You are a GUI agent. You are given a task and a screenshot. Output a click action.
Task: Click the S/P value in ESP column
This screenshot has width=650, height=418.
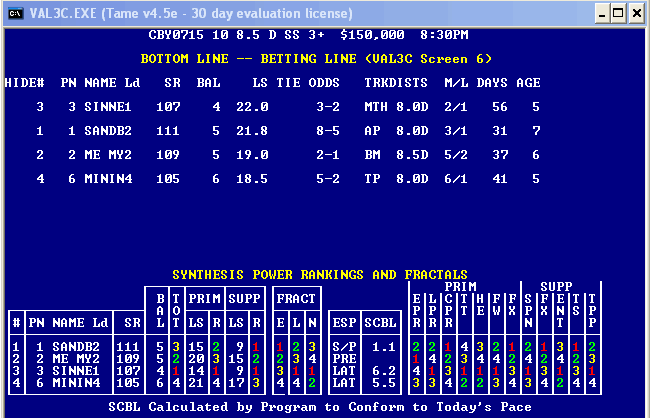[x=344, y=347]
